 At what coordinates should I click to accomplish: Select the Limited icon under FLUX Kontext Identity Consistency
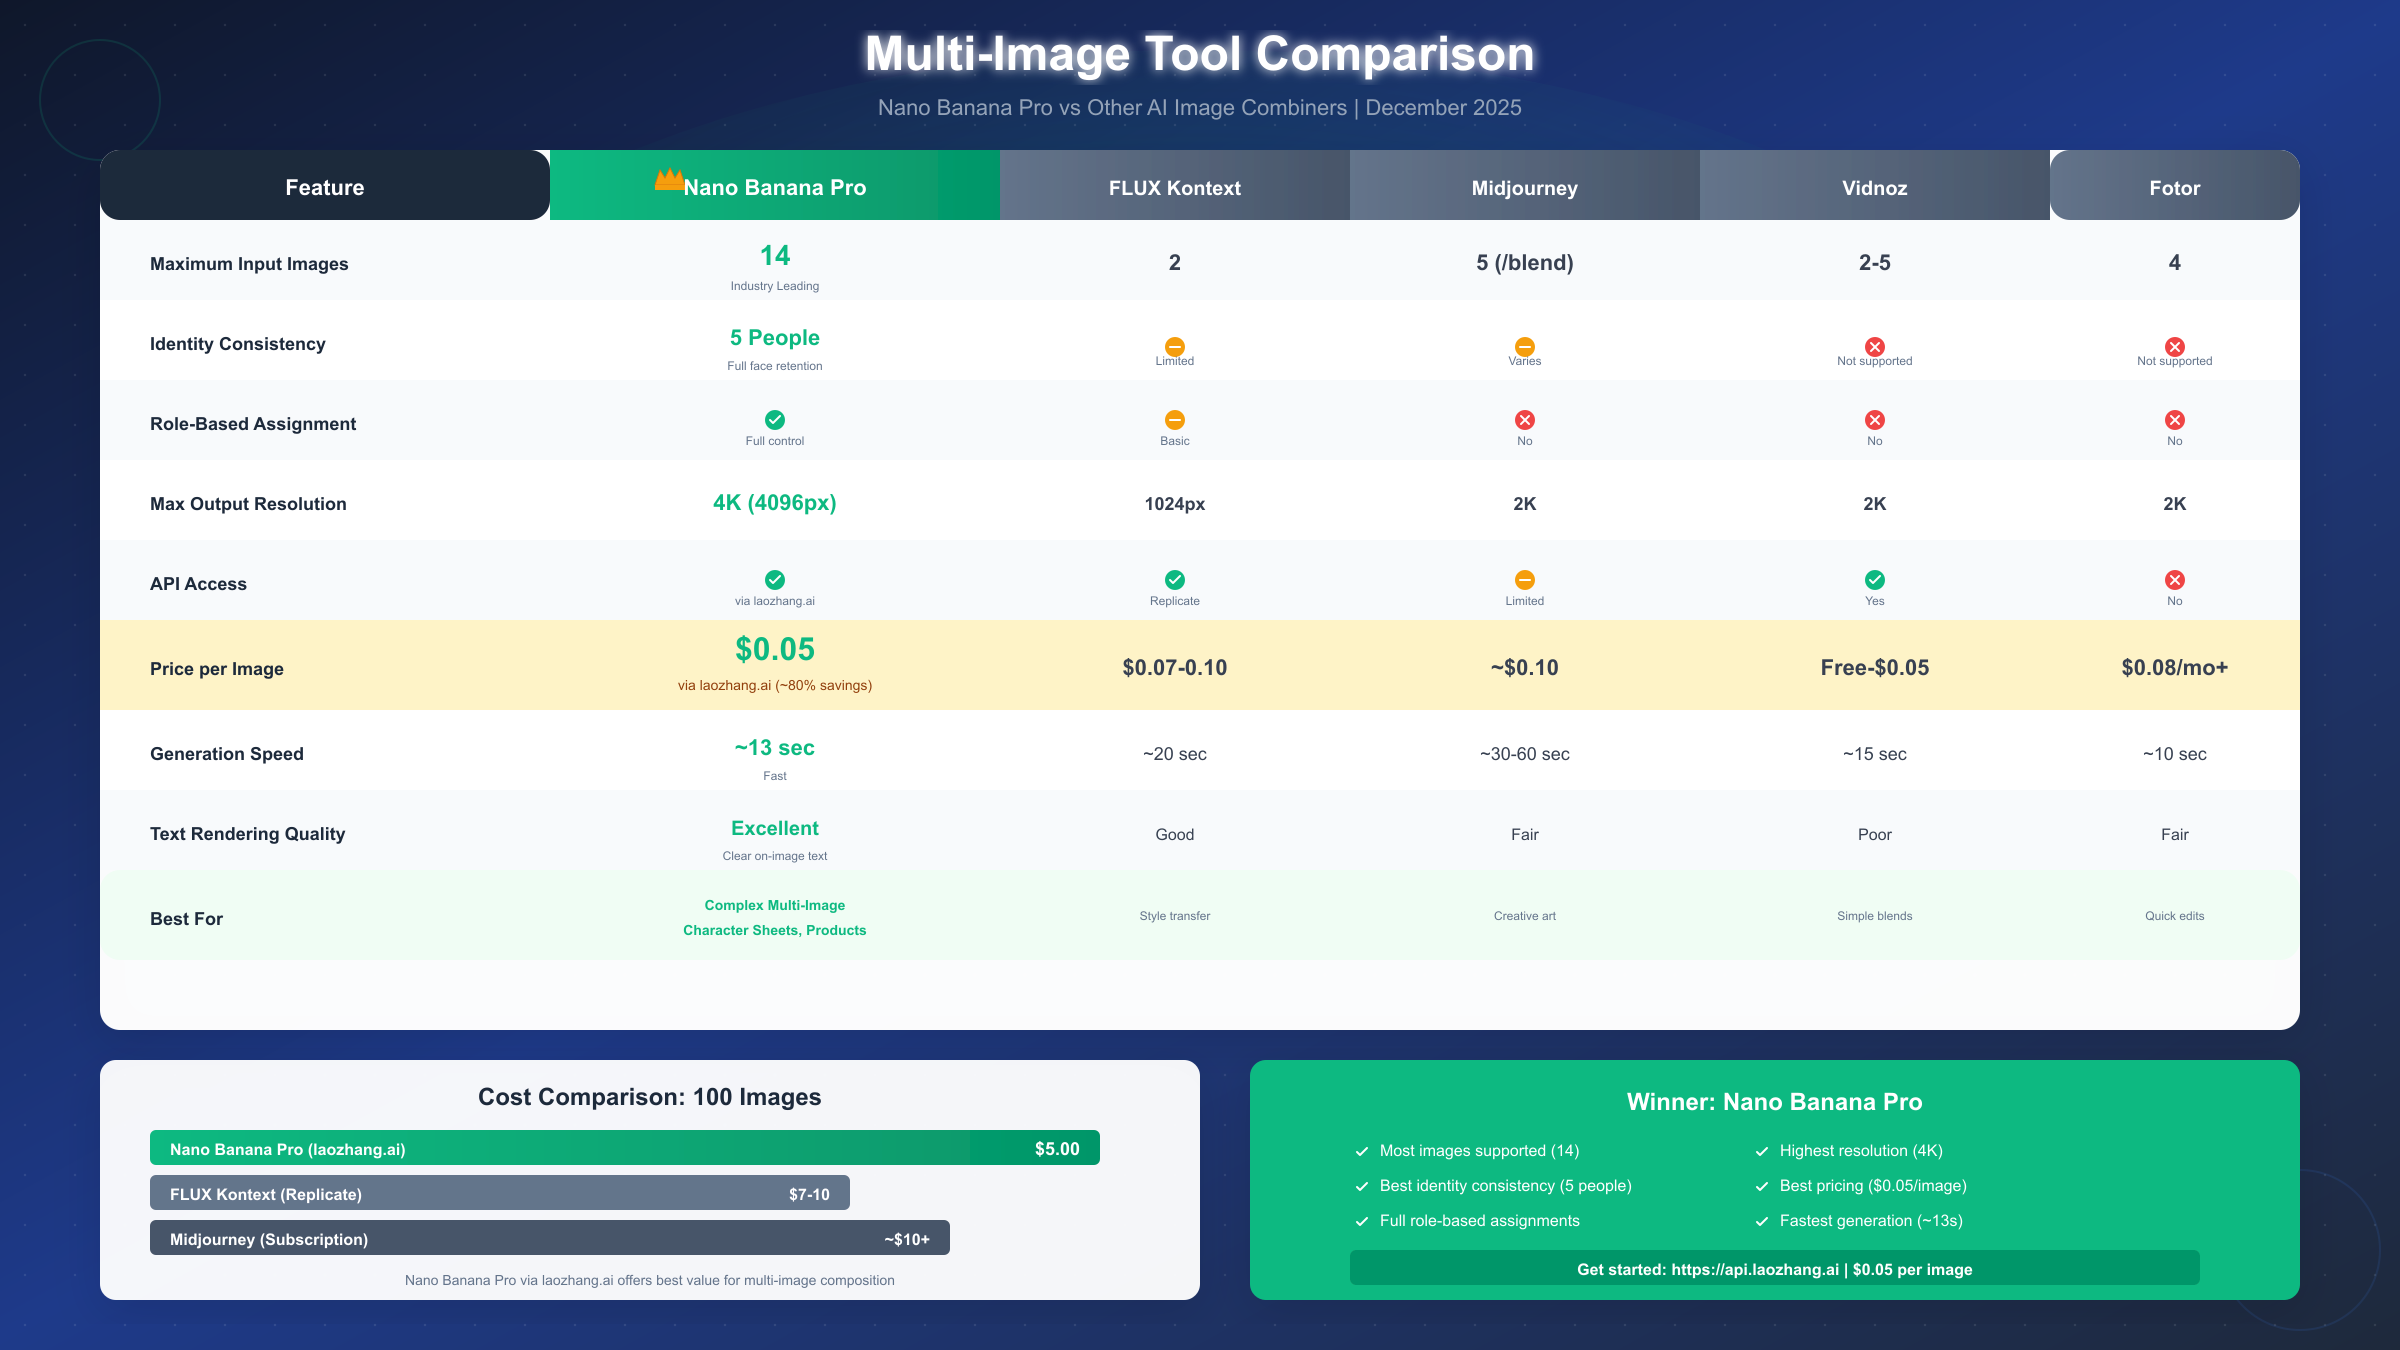1174,347
